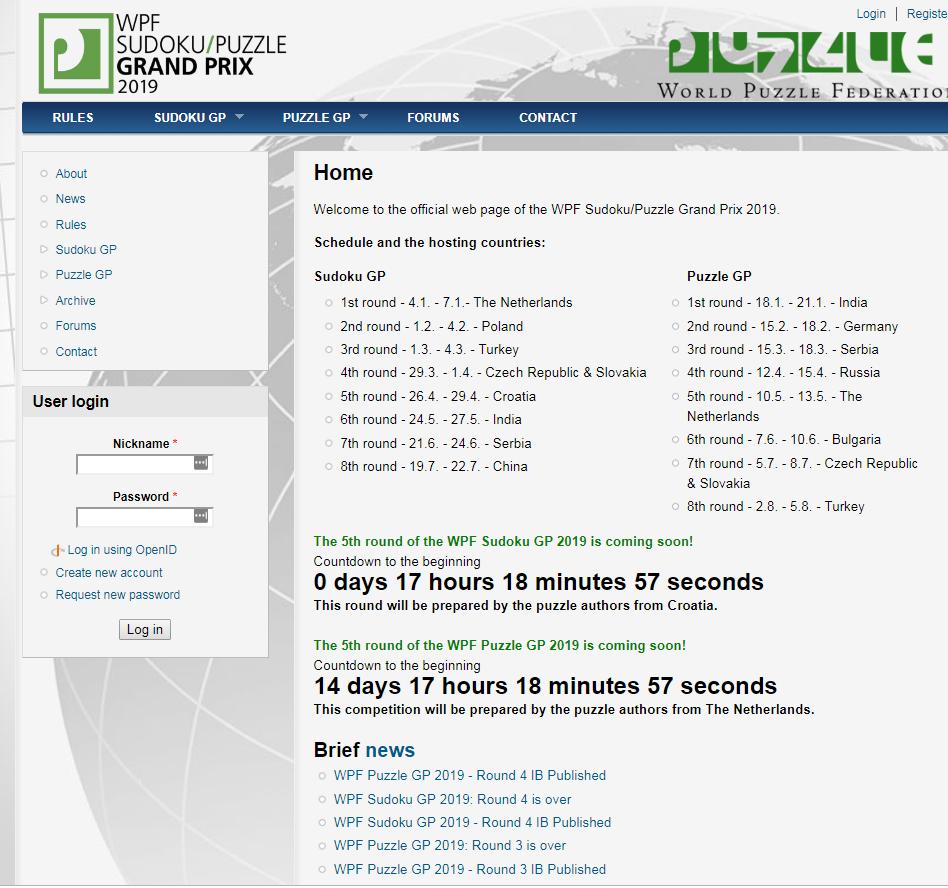Viewport: 948px width, 888px height.
Task: Click 'Schedule and the hosting countries:' text
Action: (x=429, y=242)
